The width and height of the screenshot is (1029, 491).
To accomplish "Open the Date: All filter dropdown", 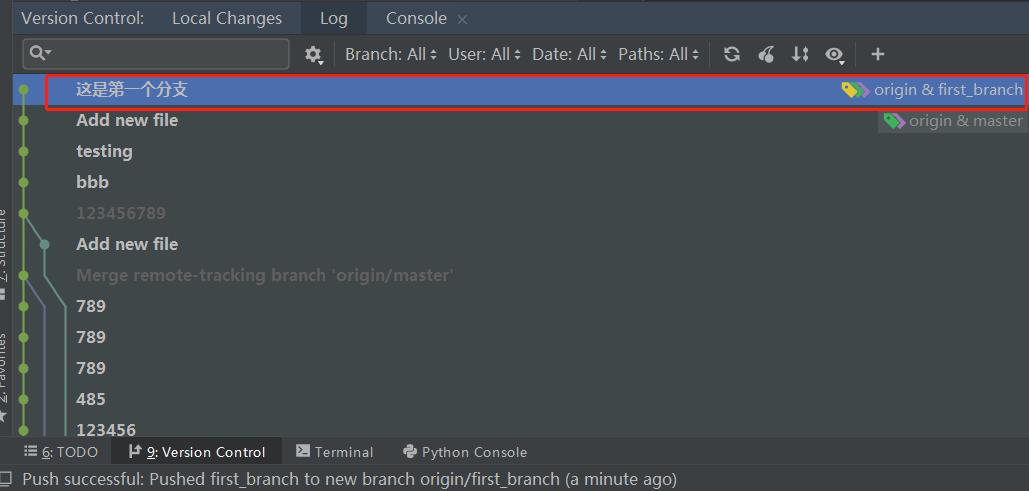I will [569, 54].
